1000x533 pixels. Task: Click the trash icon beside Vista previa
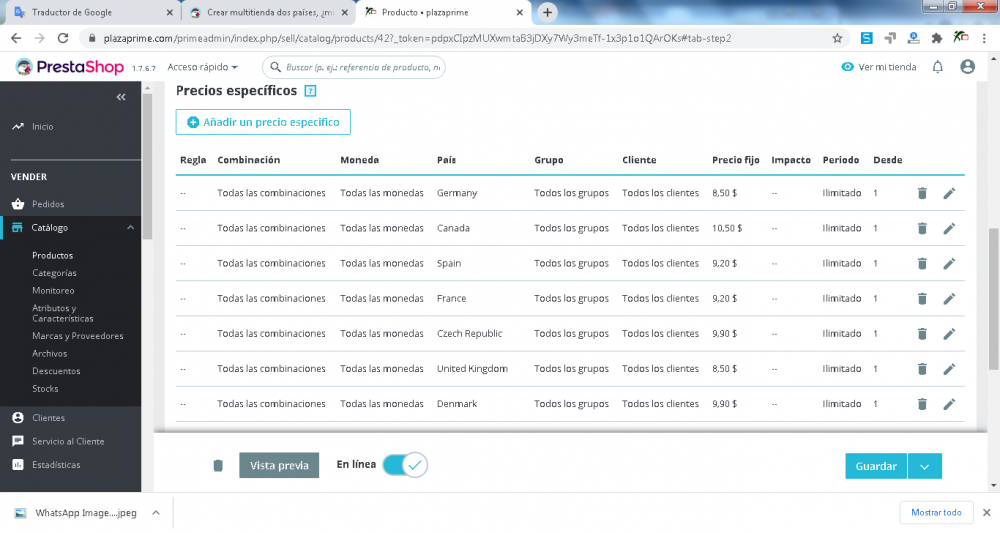click(218, 465)
